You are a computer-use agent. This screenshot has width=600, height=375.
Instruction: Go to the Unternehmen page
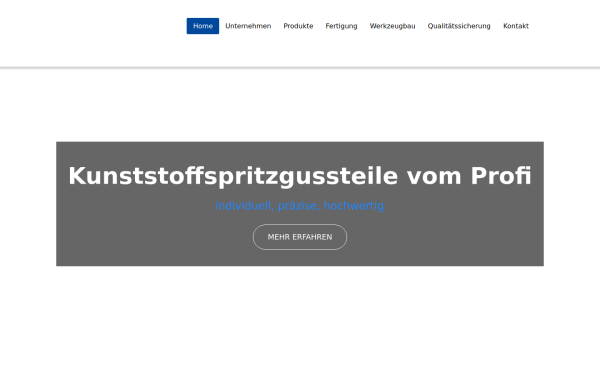tap(248, 26)
